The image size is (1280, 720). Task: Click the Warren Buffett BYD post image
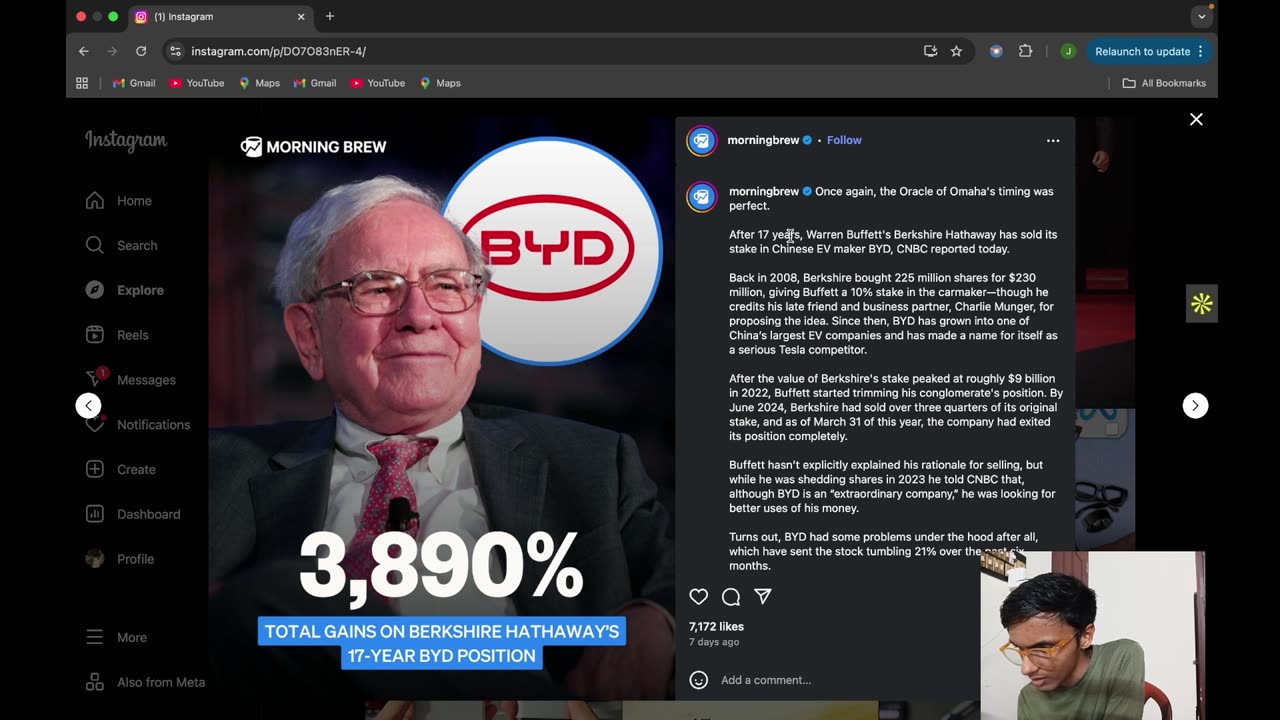[x=441, y=408]
